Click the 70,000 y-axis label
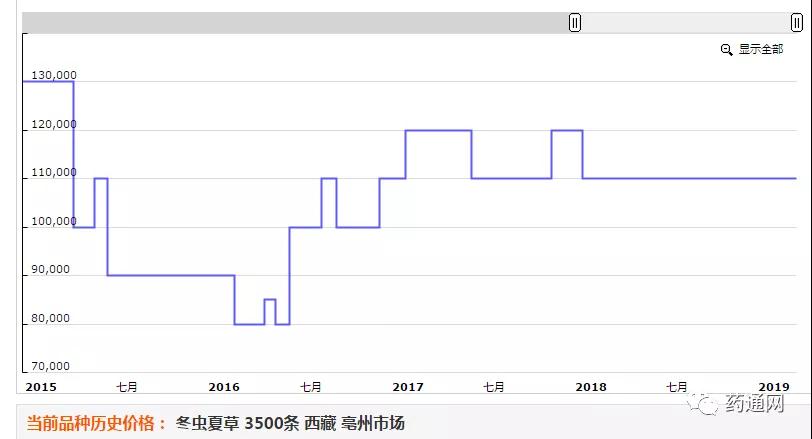The height and width of the screenshot is (439, 812). coord(50,366)
